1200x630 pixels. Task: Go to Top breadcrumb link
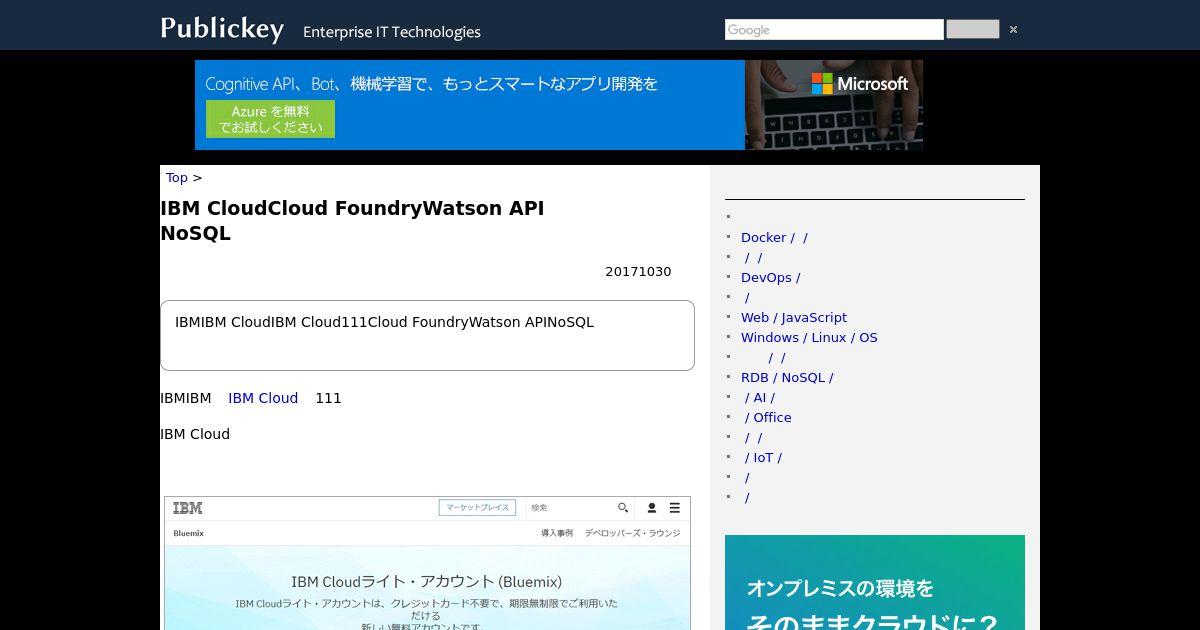(x=177, y=177)
